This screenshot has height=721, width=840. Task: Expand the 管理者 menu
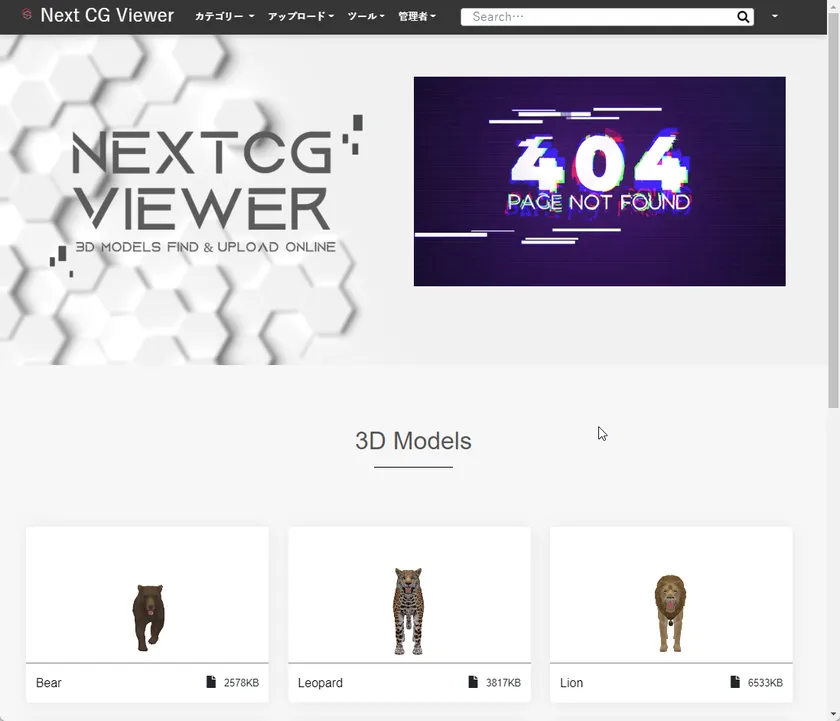tap(417, 17)
